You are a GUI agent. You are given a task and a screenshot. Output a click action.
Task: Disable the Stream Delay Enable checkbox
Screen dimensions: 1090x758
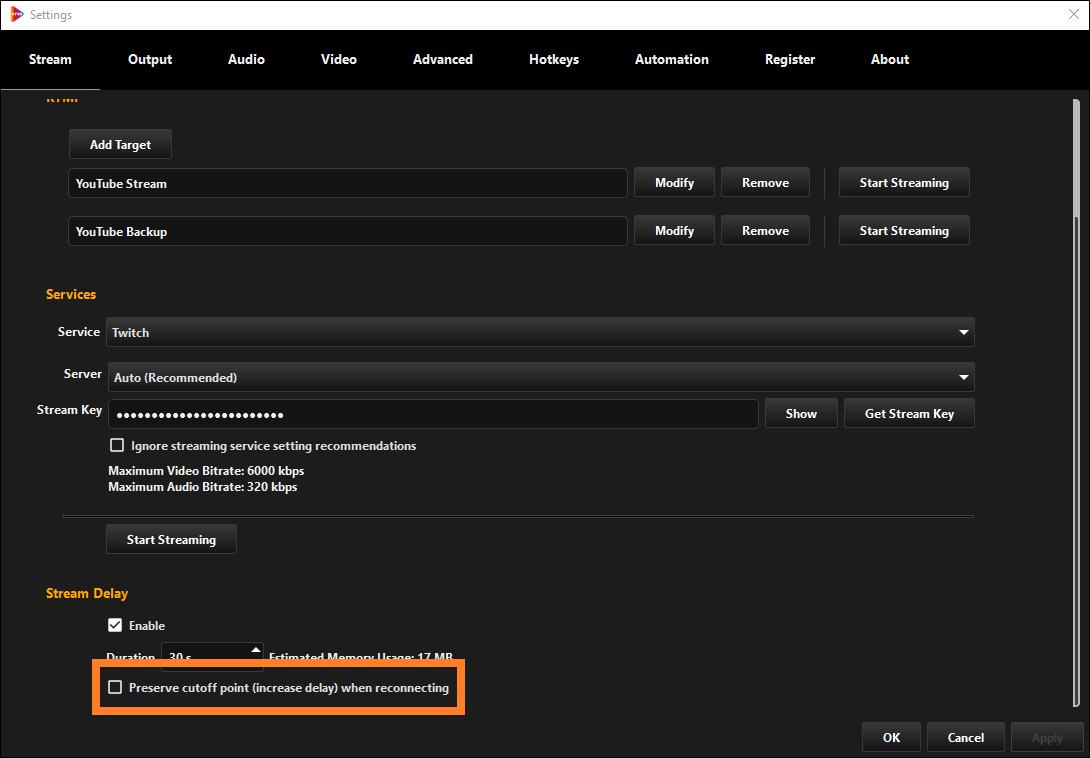click(115, 625)
